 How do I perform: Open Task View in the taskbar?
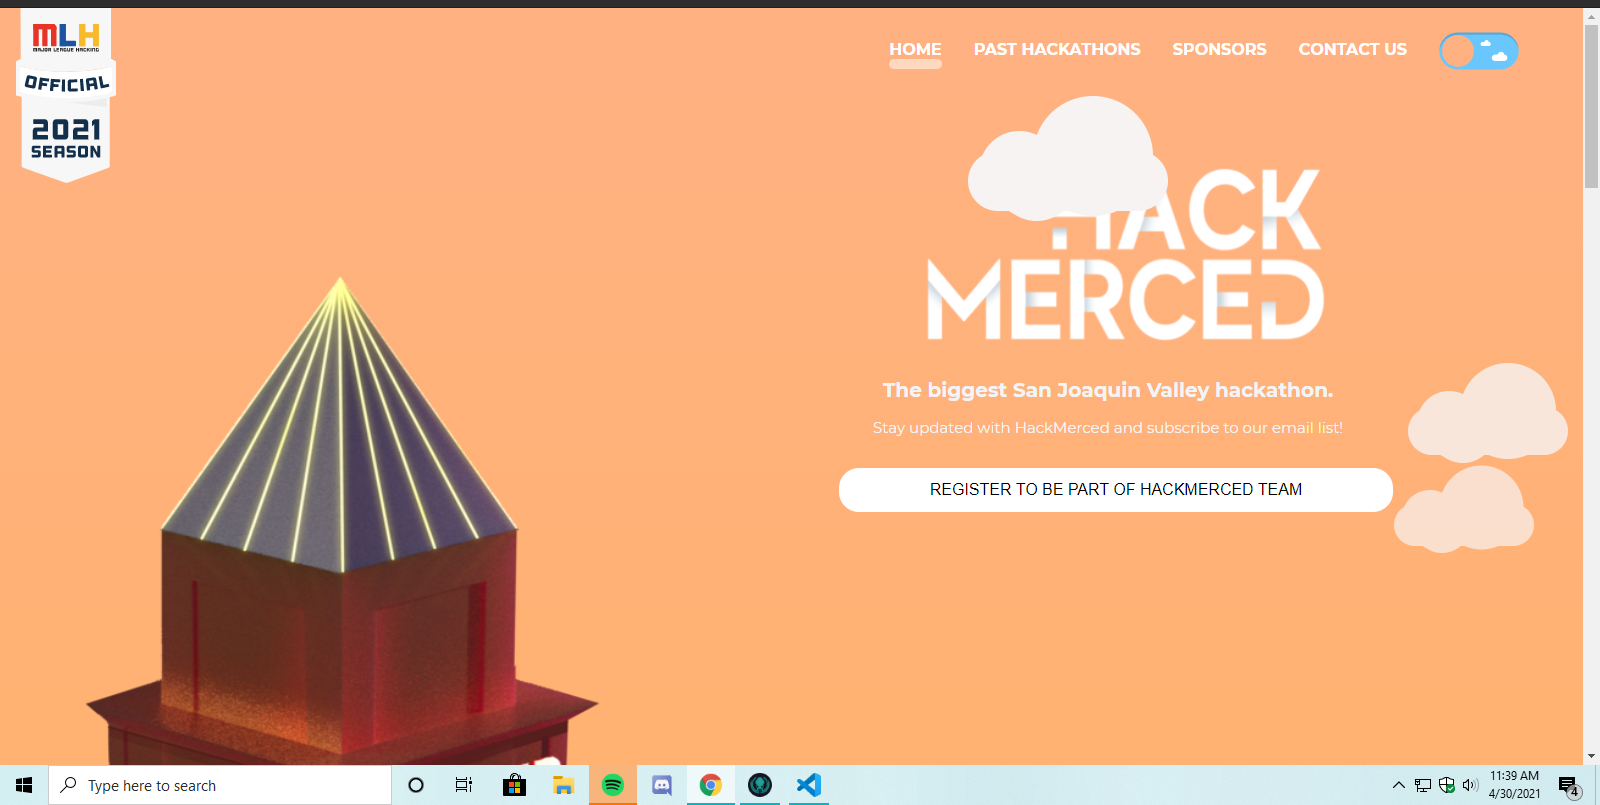(x=464, y=785)
